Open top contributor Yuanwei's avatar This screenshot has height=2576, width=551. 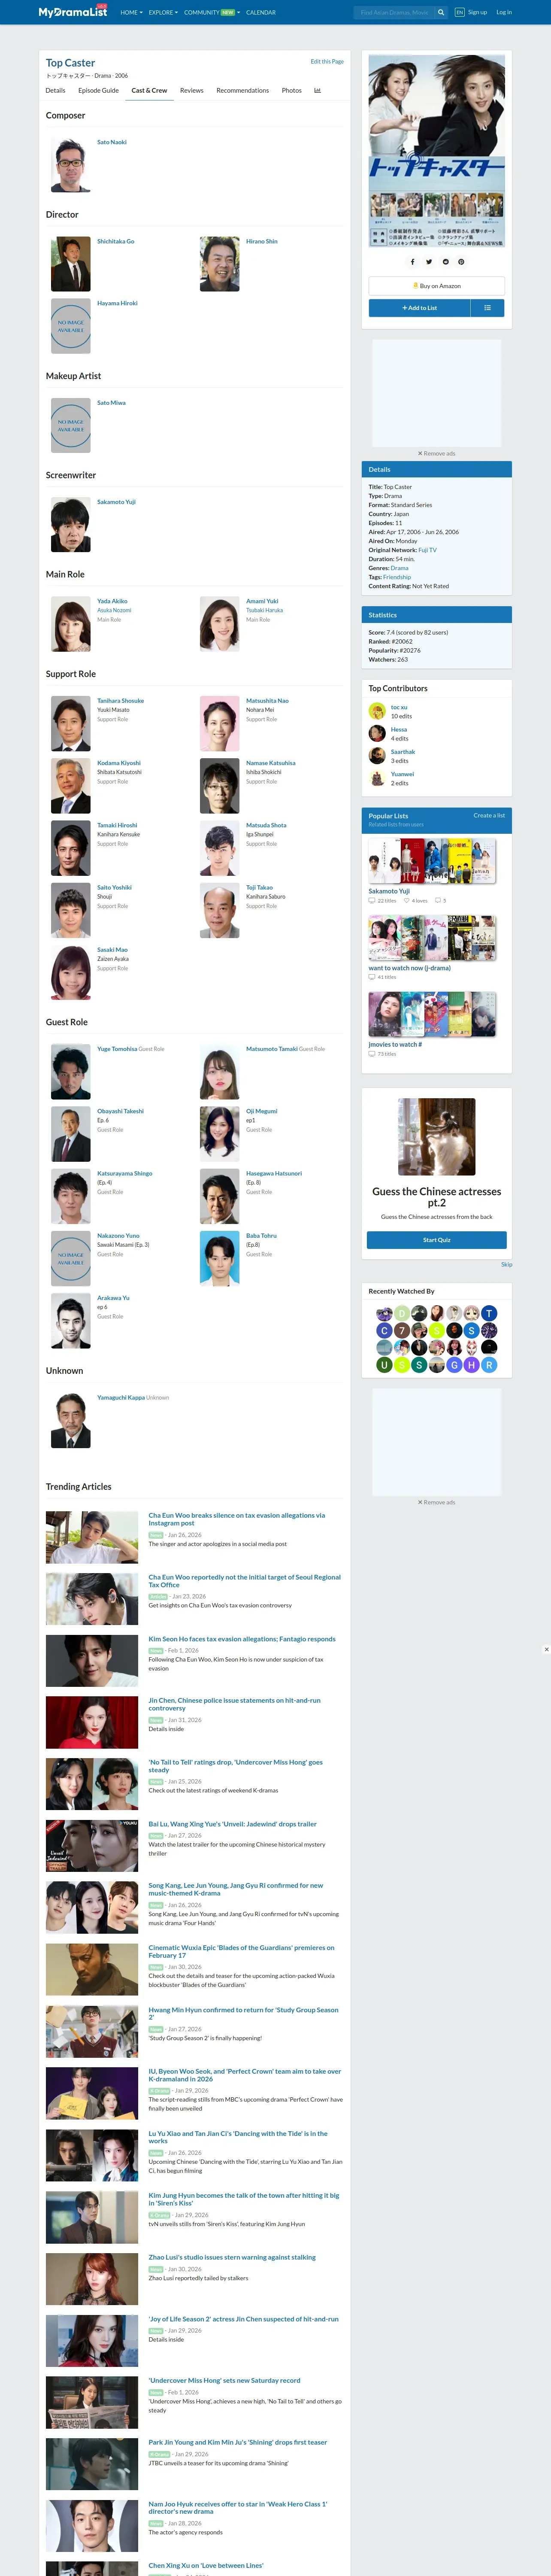(x=377, y=778)
